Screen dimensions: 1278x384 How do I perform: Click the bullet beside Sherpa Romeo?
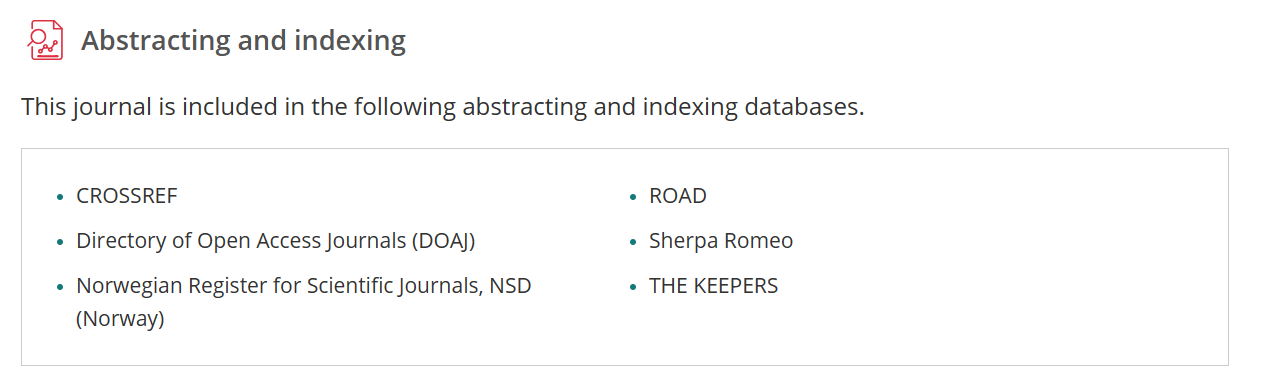click(633, 242)
